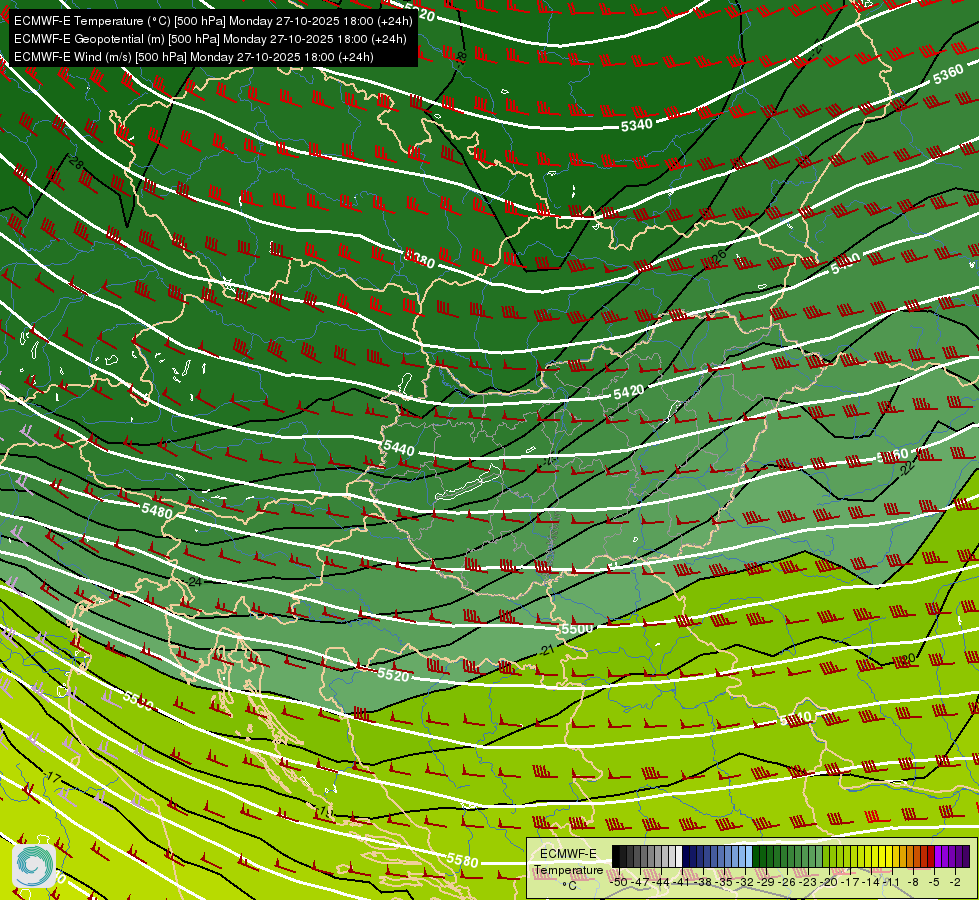Click the -2 tick label in the legend
The image size is (979, 900).
click(x=955, y=882)
